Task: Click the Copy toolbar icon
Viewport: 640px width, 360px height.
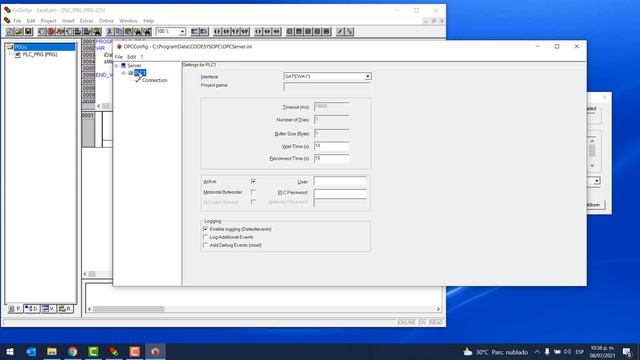Action: click(x=119, y=31)
